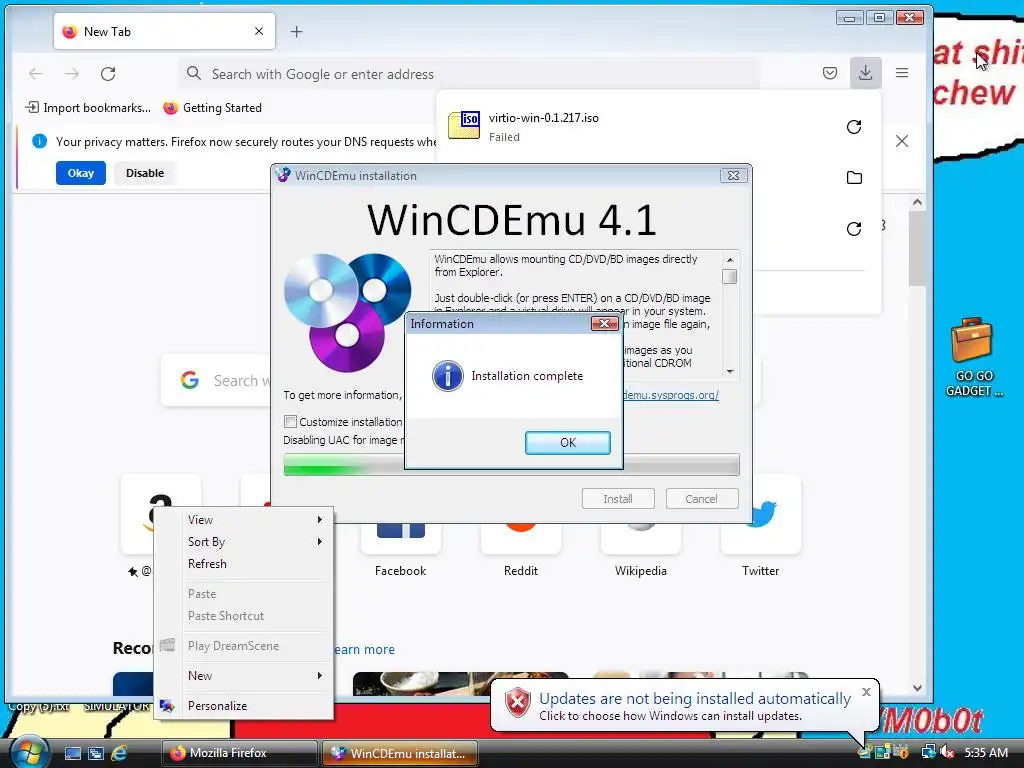Click Okay on the DNS privacy notice
Screen dimensions: 1024x768
[80, 173]
